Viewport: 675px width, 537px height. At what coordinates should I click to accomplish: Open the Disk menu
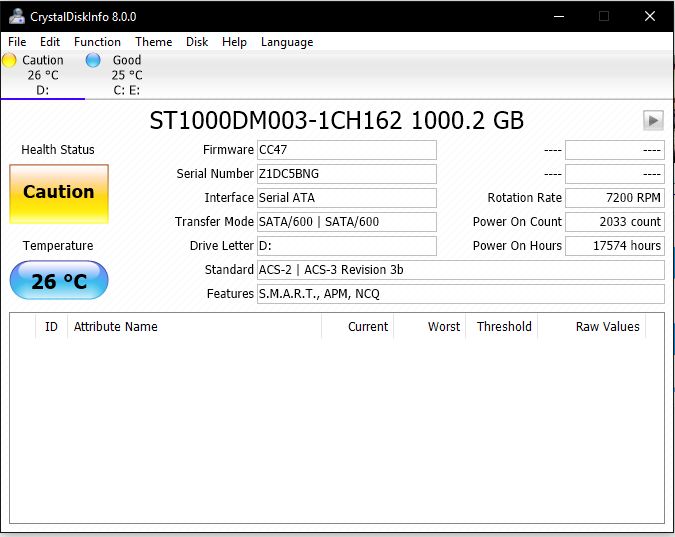pos(197,42)
